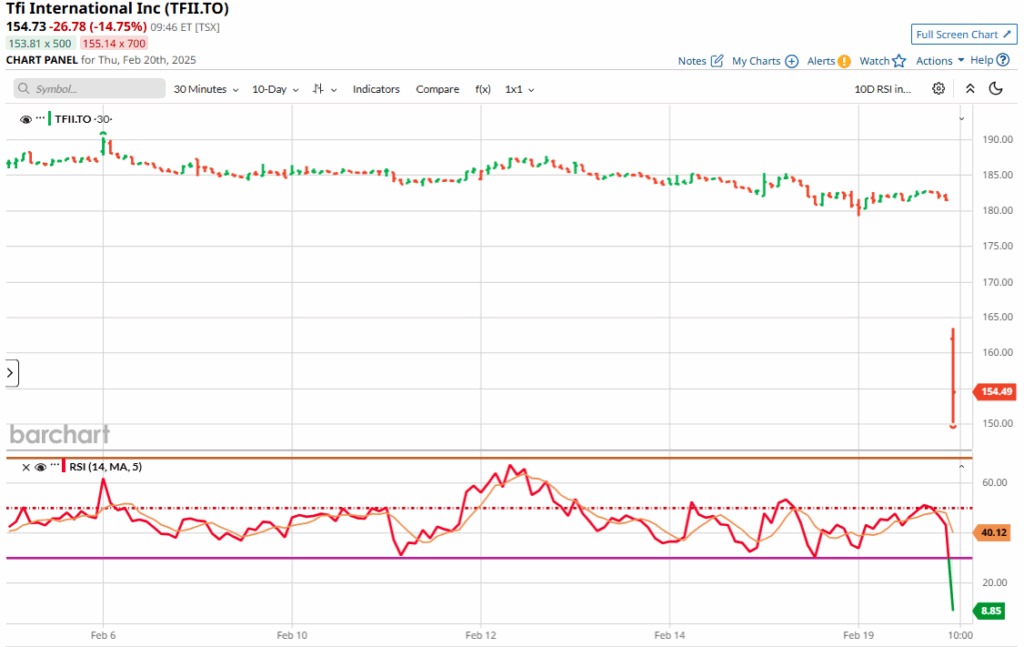Open the chart type bar-style dropdown
Viewport: 1024px width, 647px height.
pos(324,89)
